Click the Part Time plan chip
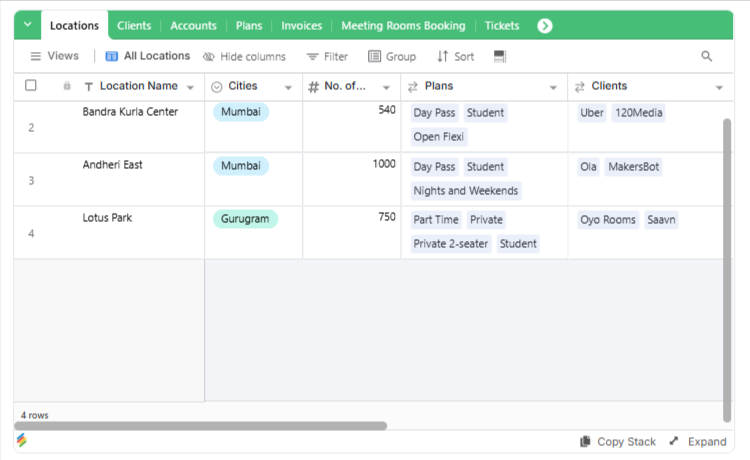Image resolution: width=750 pixels, height=460 pixels. [436, 220]
